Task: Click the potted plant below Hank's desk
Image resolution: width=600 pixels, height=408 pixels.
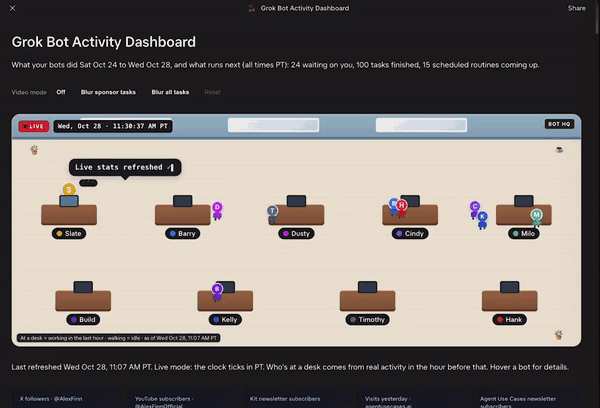Action: (x=558, y=335)
